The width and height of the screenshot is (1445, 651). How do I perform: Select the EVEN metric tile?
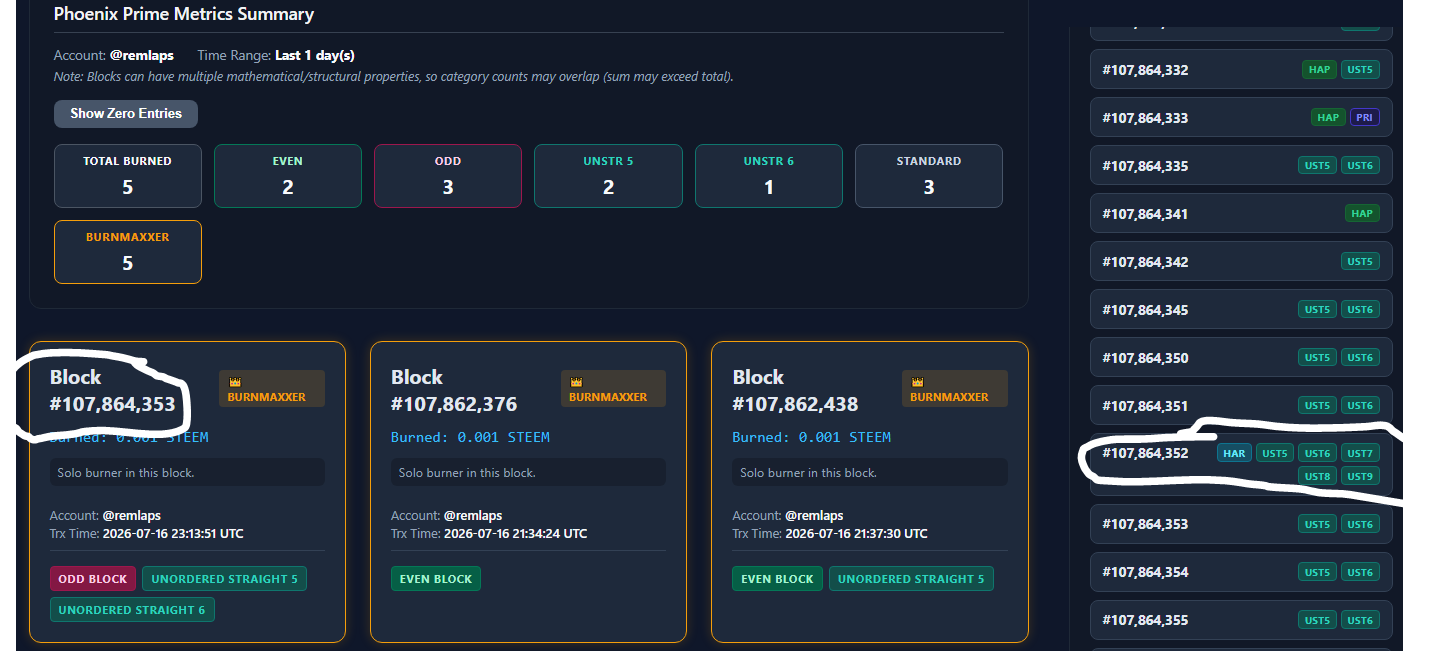tap(288, 176)
